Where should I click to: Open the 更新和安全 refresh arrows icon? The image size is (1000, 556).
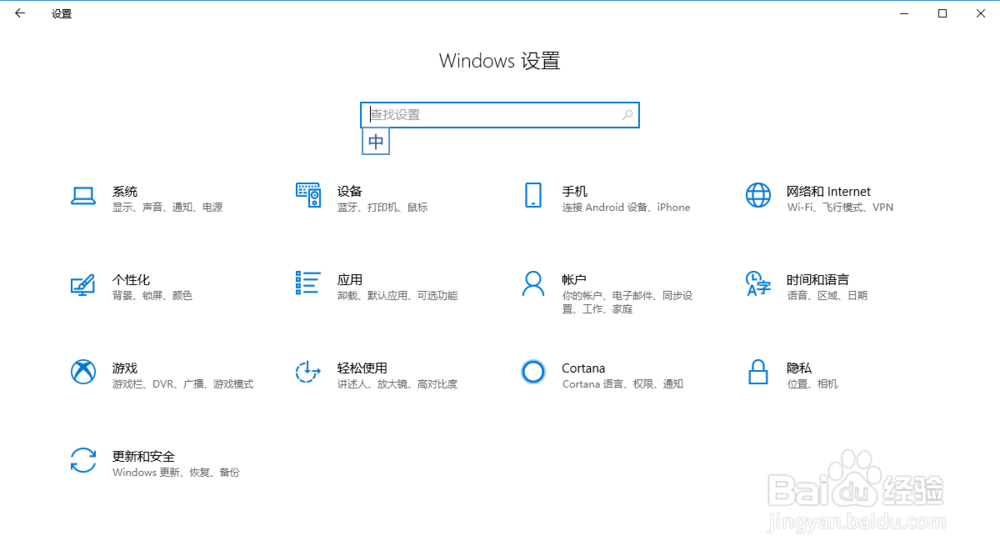[x=83, y=460]
